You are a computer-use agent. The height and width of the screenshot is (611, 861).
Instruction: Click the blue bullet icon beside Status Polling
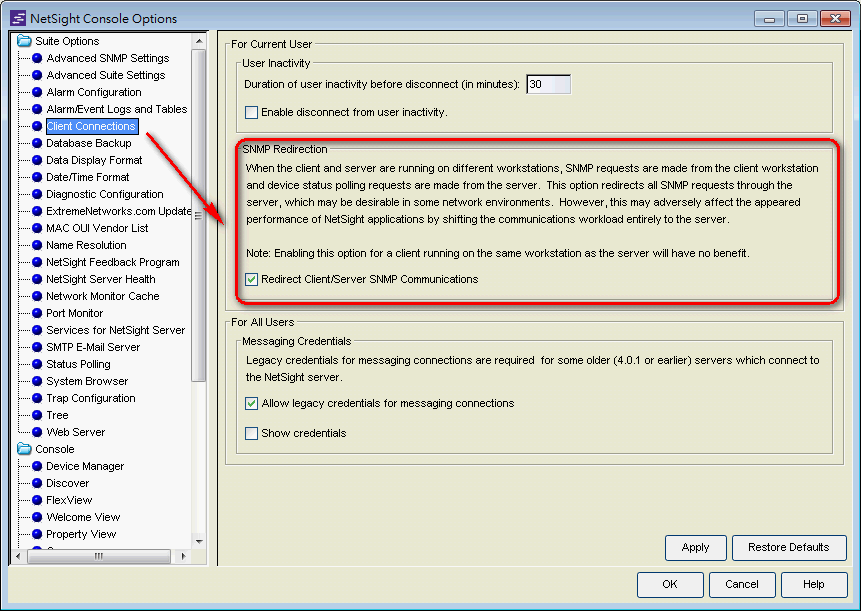pyautogui.click(x=37, y=364)
